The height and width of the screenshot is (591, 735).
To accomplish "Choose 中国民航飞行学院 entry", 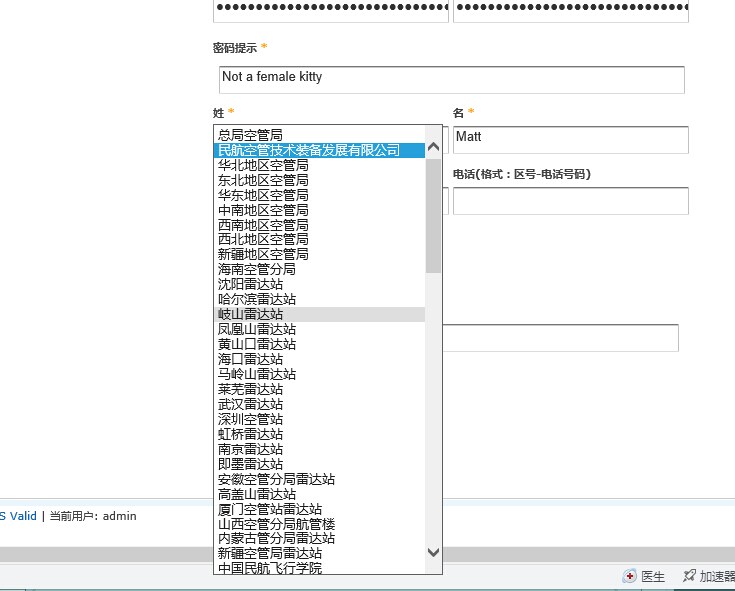I will pos(319,568).
